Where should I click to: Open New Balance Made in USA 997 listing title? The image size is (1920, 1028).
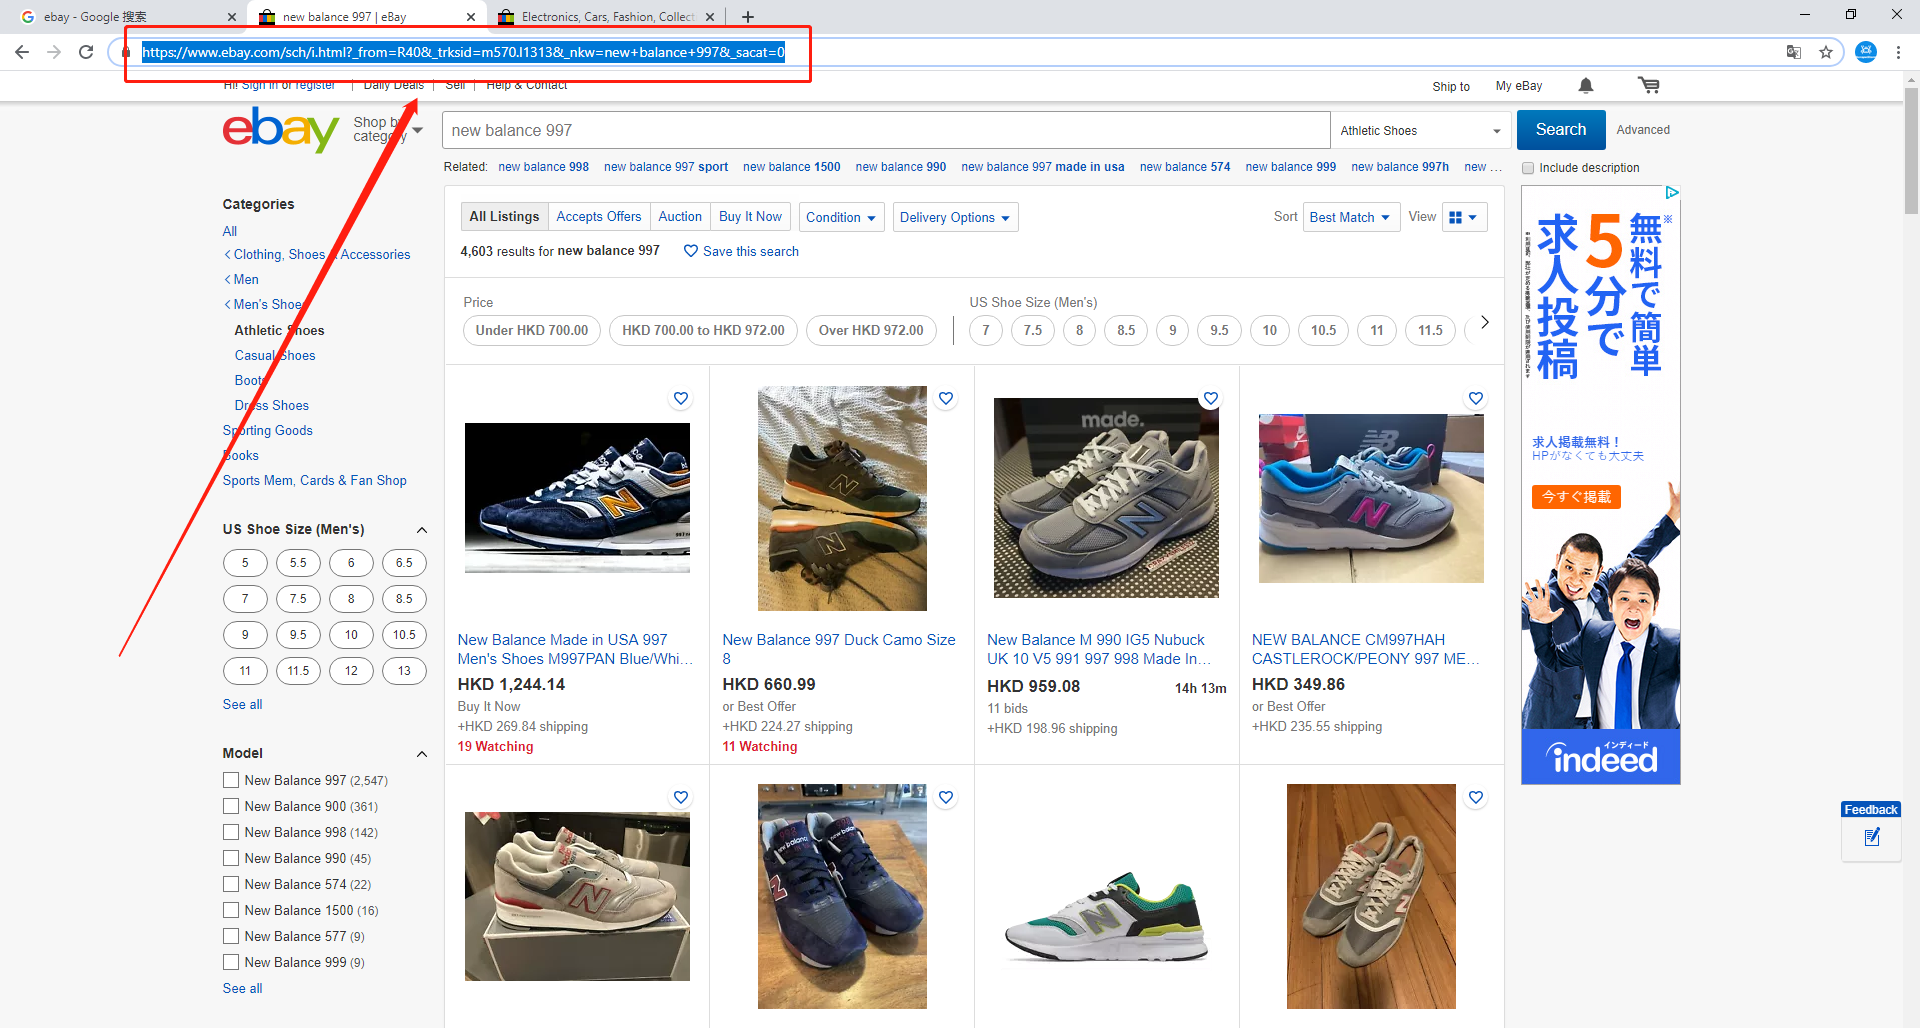[x=575, y=649]
